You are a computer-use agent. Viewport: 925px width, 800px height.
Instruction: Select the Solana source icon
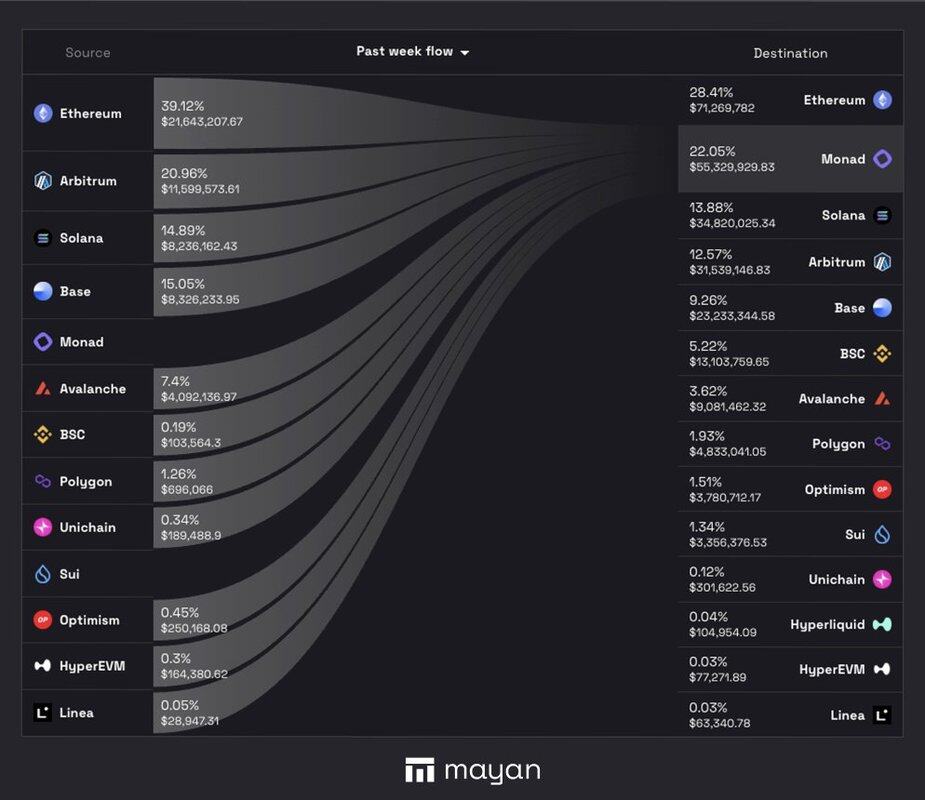click(43, 238)
